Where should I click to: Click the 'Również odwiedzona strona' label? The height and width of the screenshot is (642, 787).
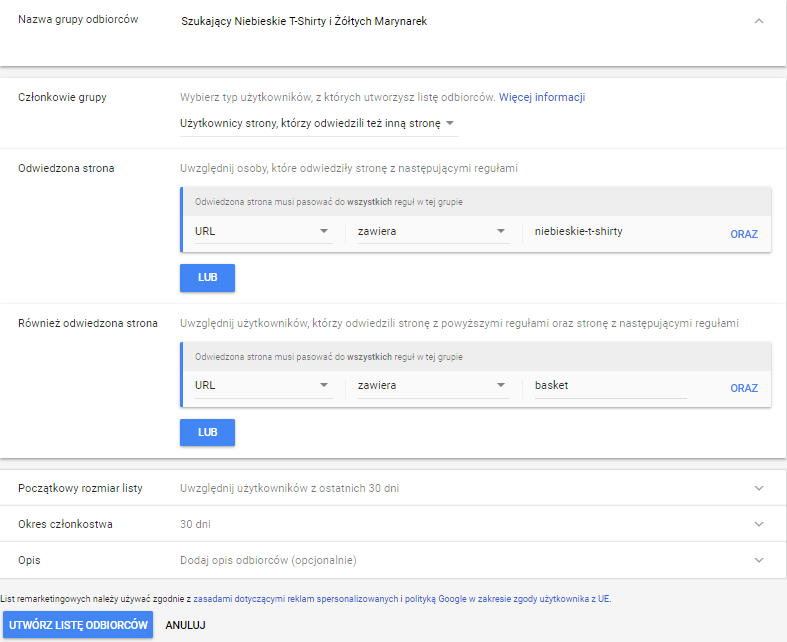(88, 323)
